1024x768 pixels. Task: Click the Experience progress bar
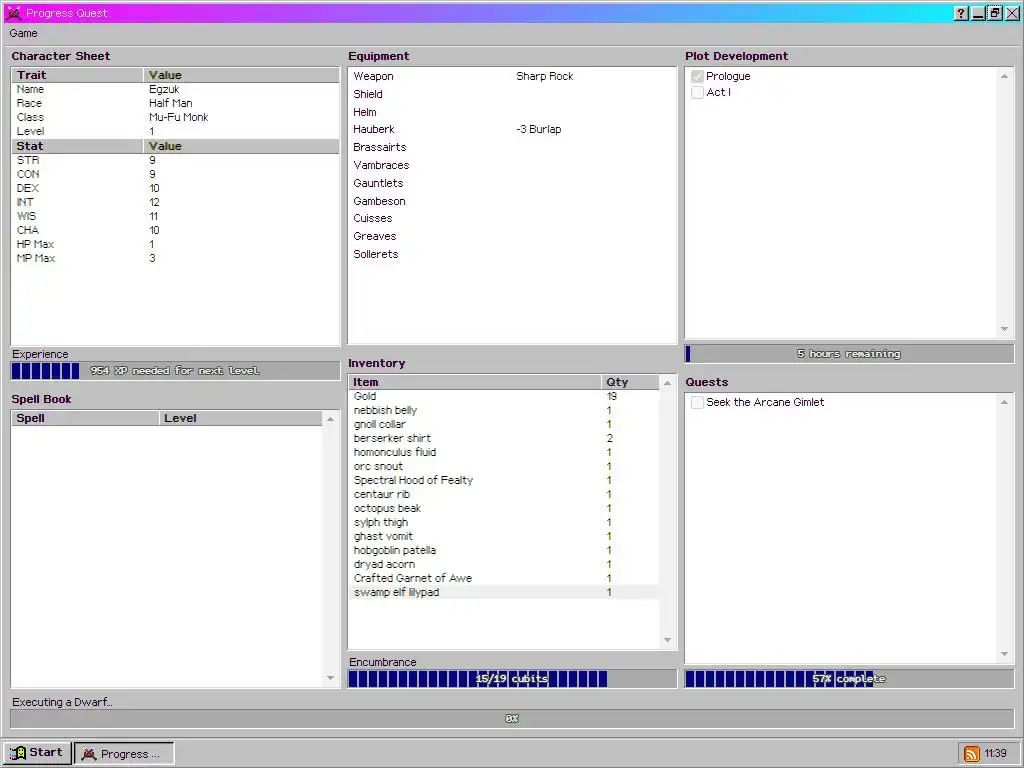click(175, 371)
